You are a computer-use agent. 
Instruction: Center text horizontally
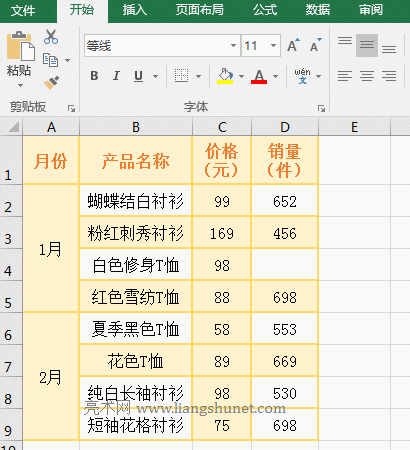click(x=367, y=76)
